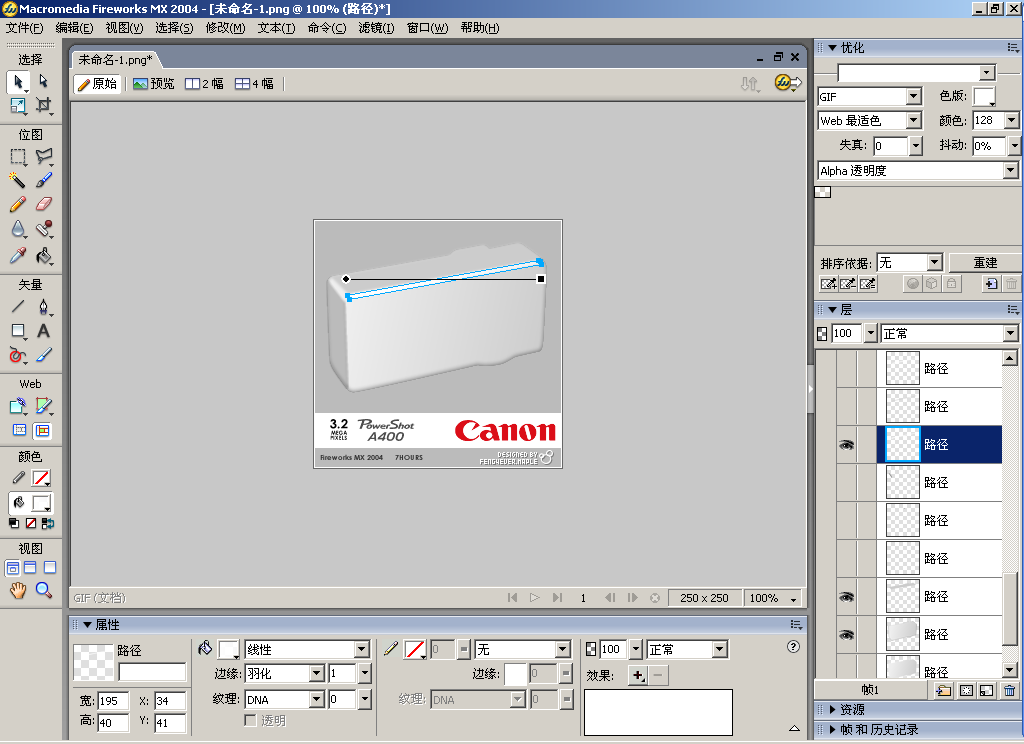This screenshot has height=744, width=1024.
Task: Switch to full screen with menus mode
Action: click(x=31, y=568)
